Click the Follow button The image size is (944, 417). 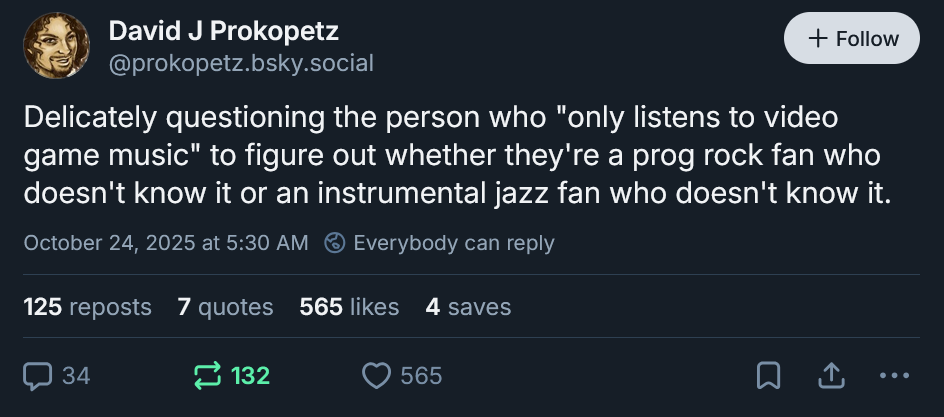click(852, 39)
